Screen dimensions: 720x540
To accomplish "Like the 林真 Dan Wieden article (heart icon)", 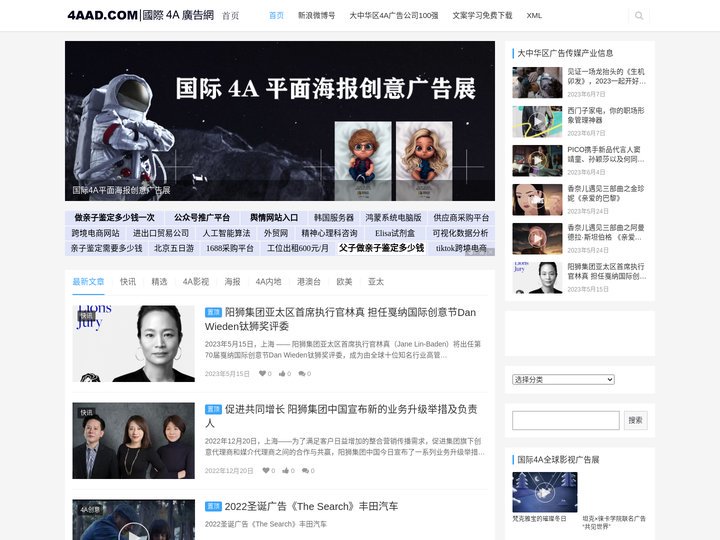I will pyautogui.click(x=262, y=373).
